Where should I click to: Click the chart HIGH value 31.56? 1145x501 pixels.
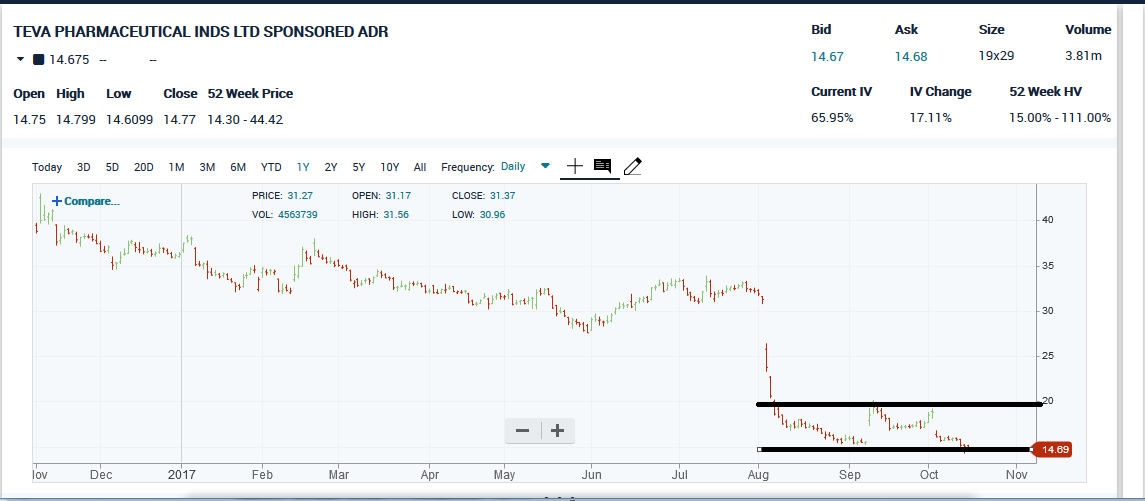(x=396, y=215)
